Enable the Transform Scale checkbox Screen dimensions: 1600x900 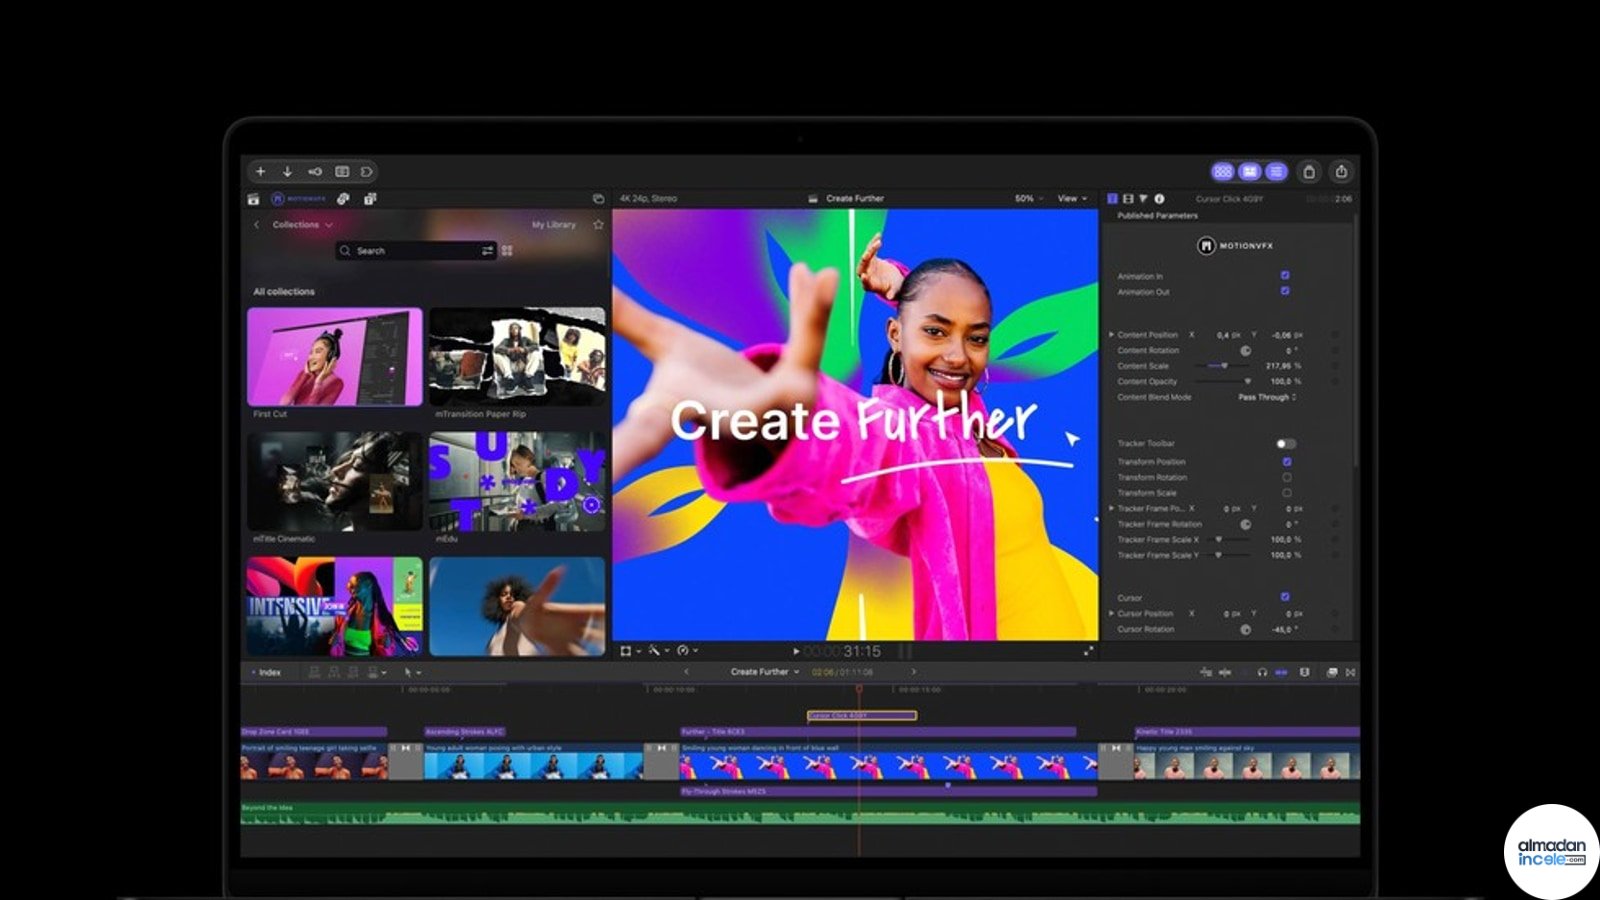(1287, 493)
